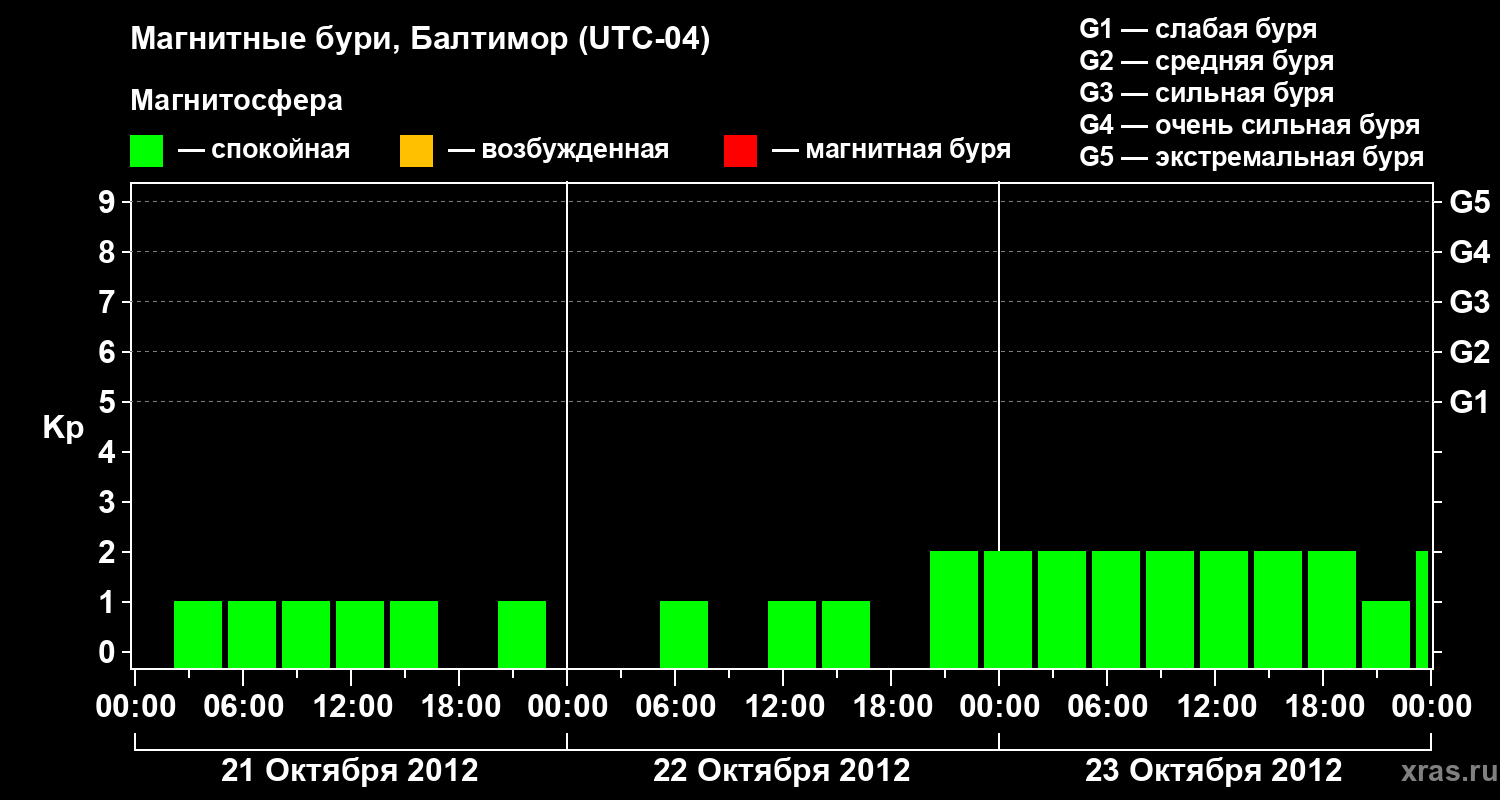This screenshot has height=800, width=1500.
Task: Click the narrow green bar at the chart's right edge
Action: (x=1422, y=609)
